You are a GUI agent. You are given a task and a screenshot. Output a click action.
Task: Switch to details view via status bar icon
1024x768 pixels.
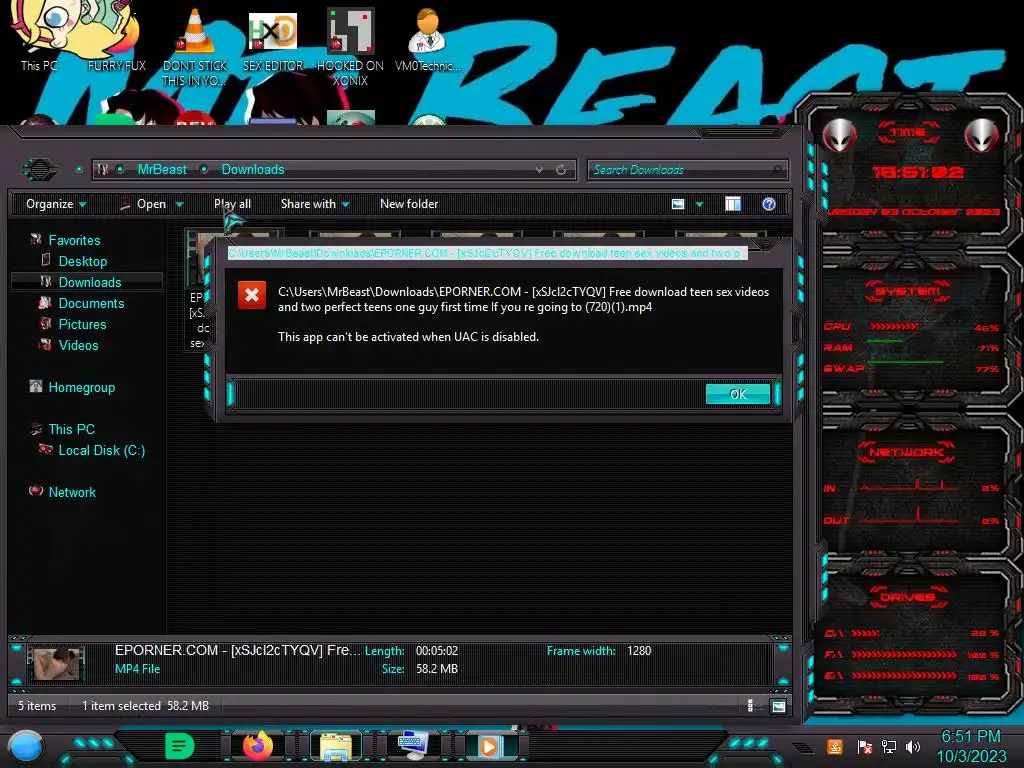(750, 705)
